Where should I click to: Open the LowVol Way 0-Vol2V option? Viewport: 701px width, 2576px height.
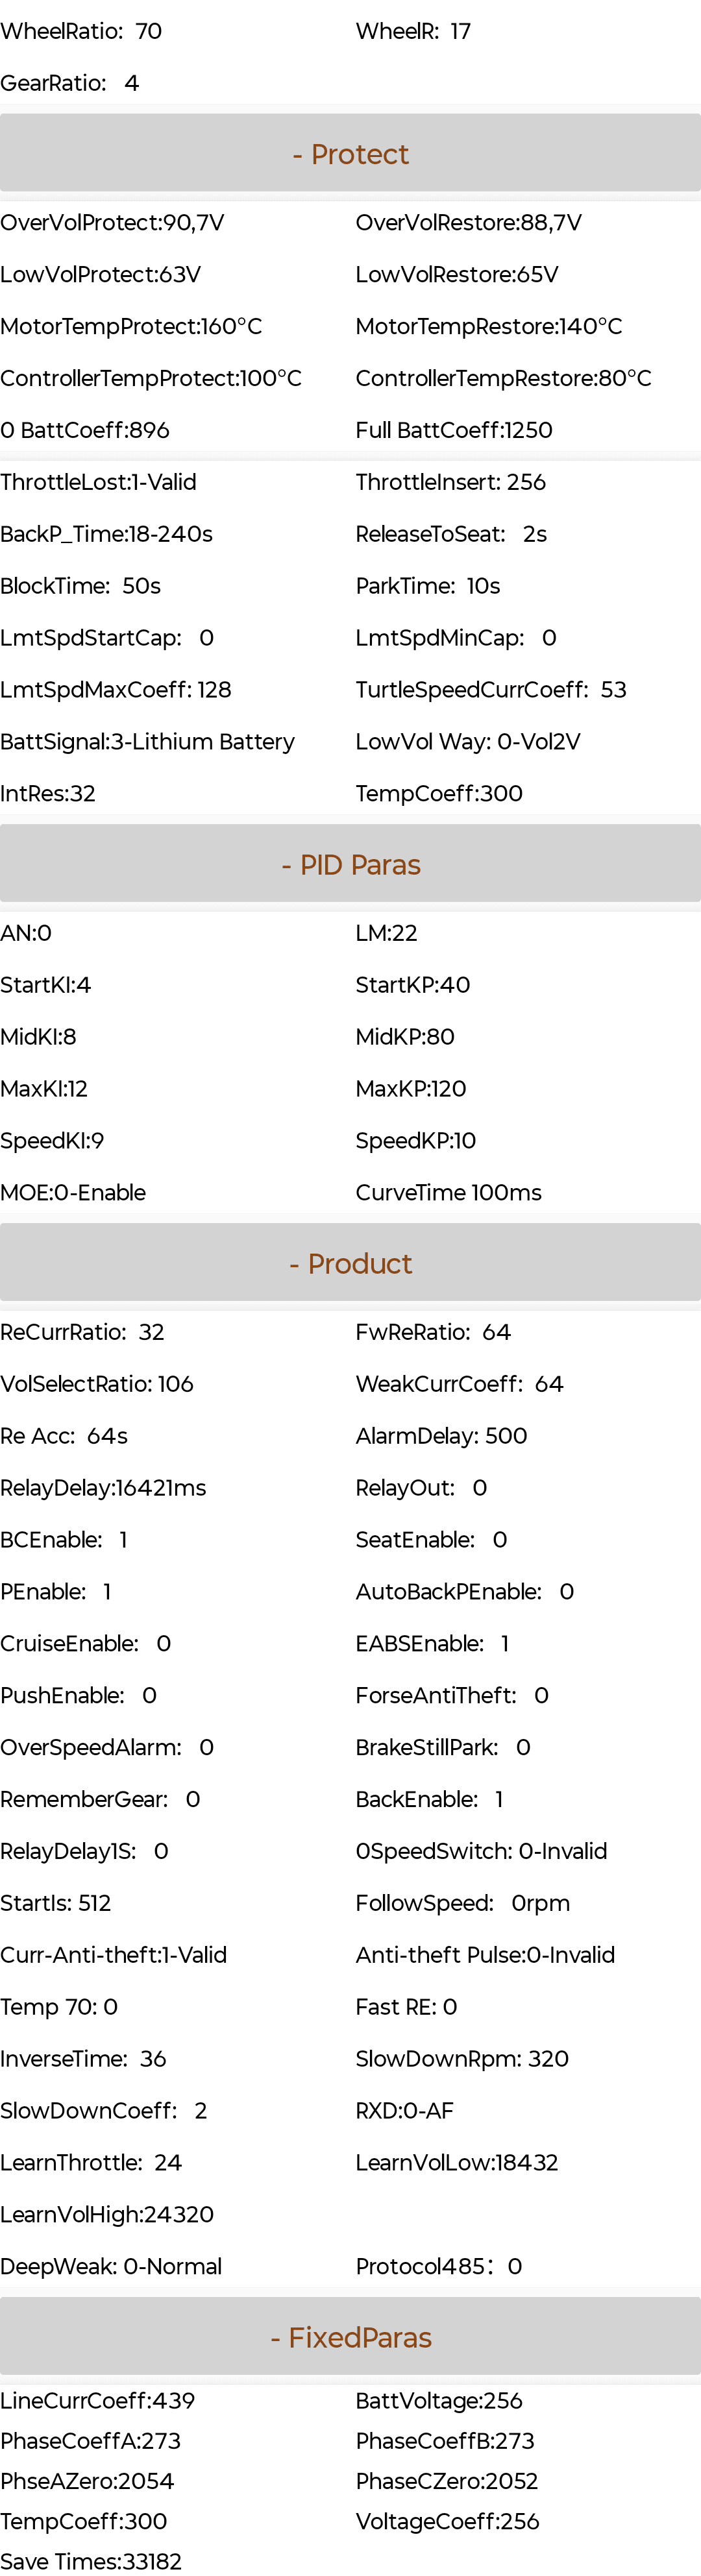tap(468, 742)
